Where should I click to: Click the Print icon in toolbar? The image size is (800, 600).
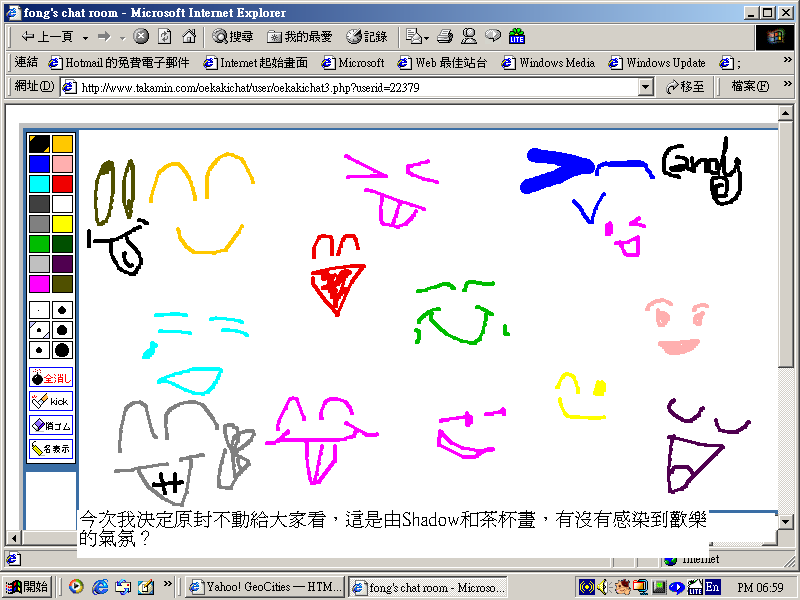point(445,36)
